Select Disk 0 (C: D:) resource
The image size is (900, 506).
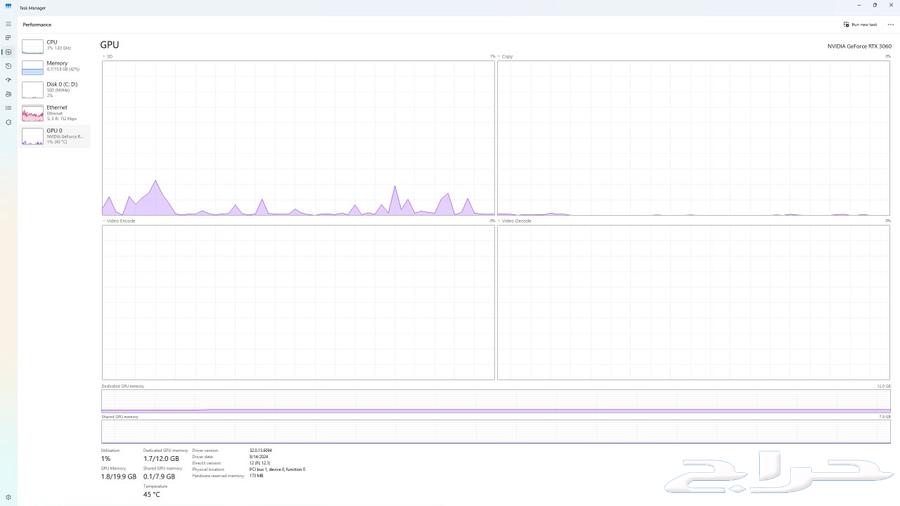tap(55, 89)
